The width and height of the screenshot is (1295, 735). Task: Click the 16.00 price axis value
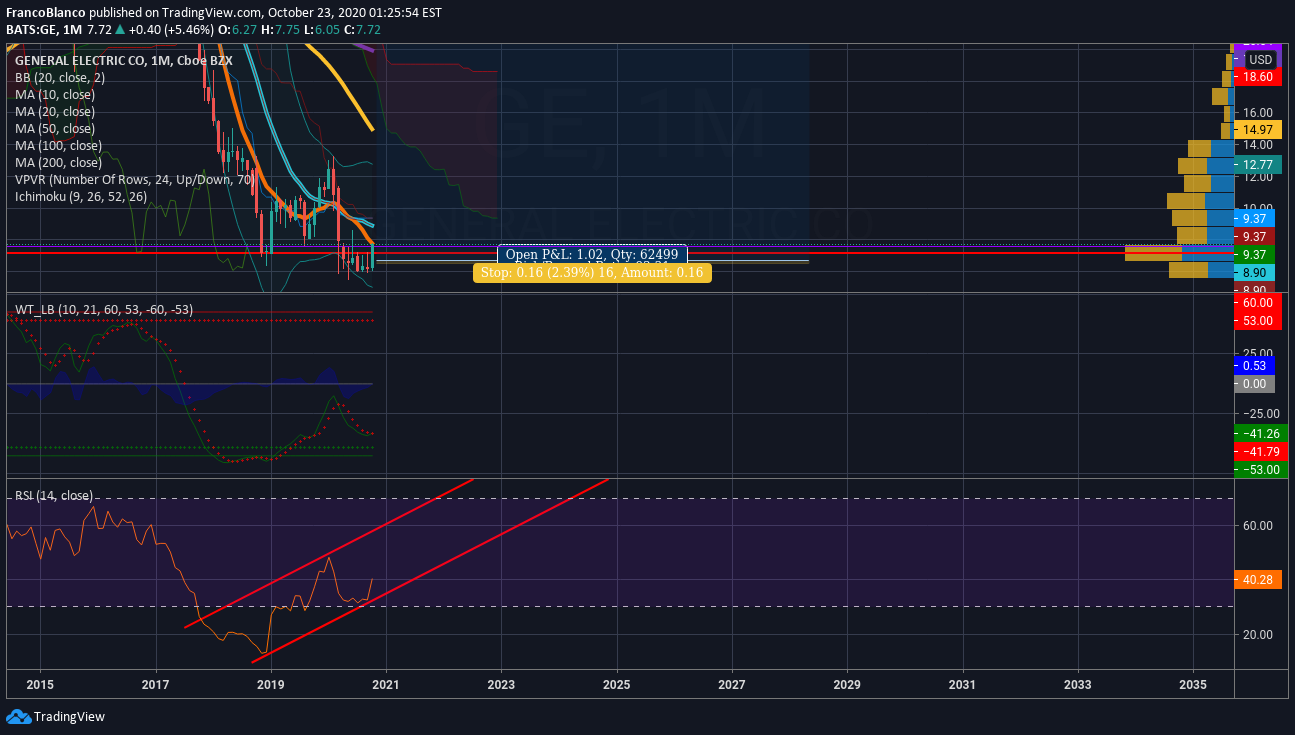[x=1259, y=112]
